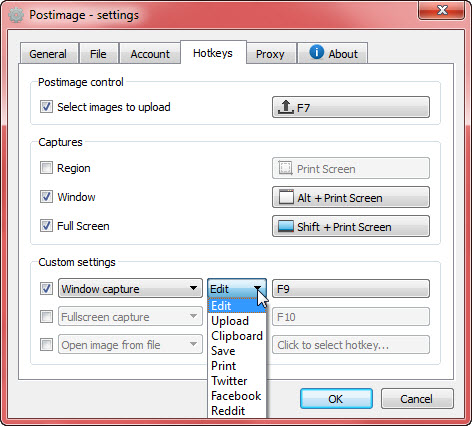Enable the Region capture checkbox
Image resolution: width=472 pixels, height=426 pixels.
coord(46,168)
